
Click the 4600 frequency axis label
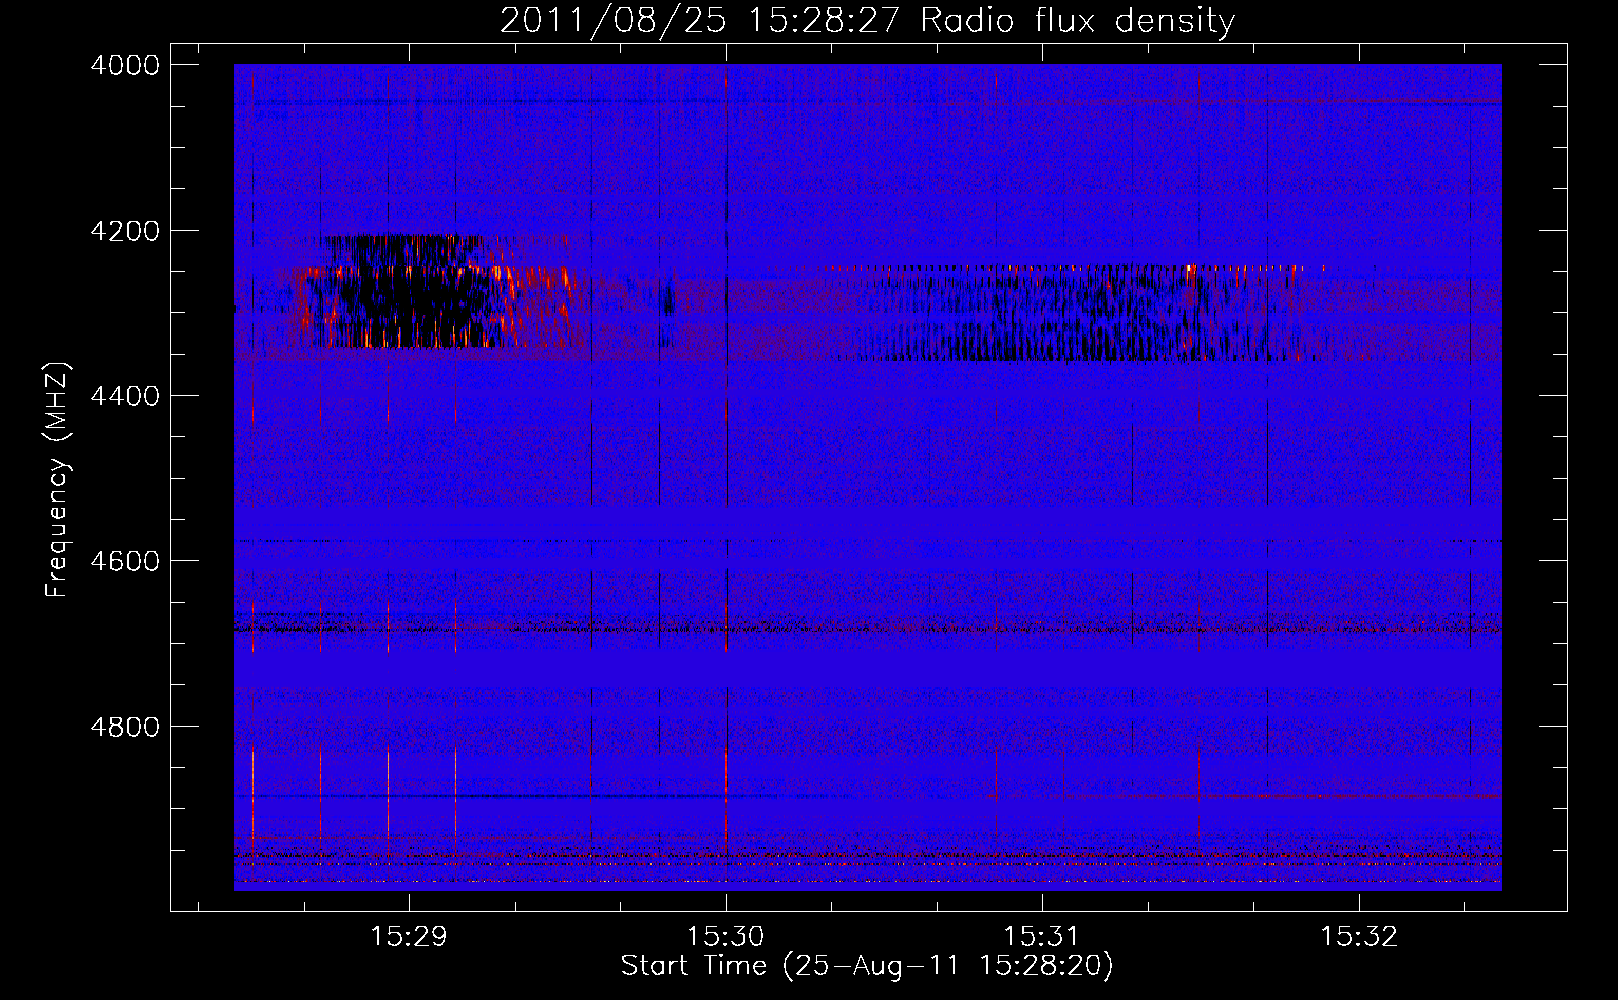pos(125,561)
